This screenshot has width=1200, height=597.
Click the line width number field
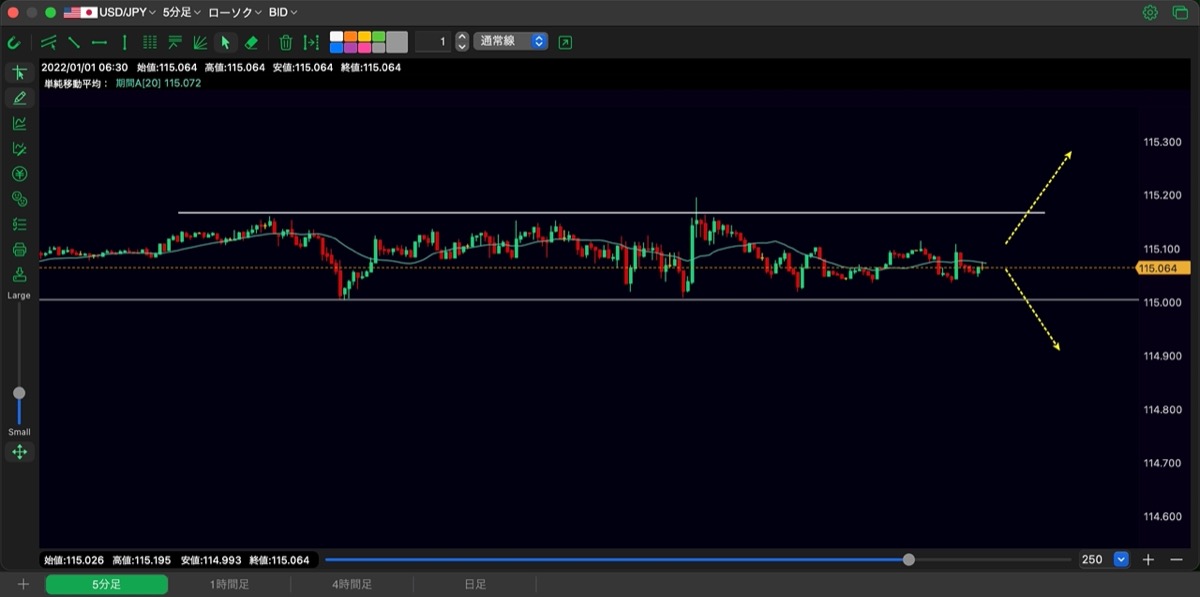tap(432, 42)
